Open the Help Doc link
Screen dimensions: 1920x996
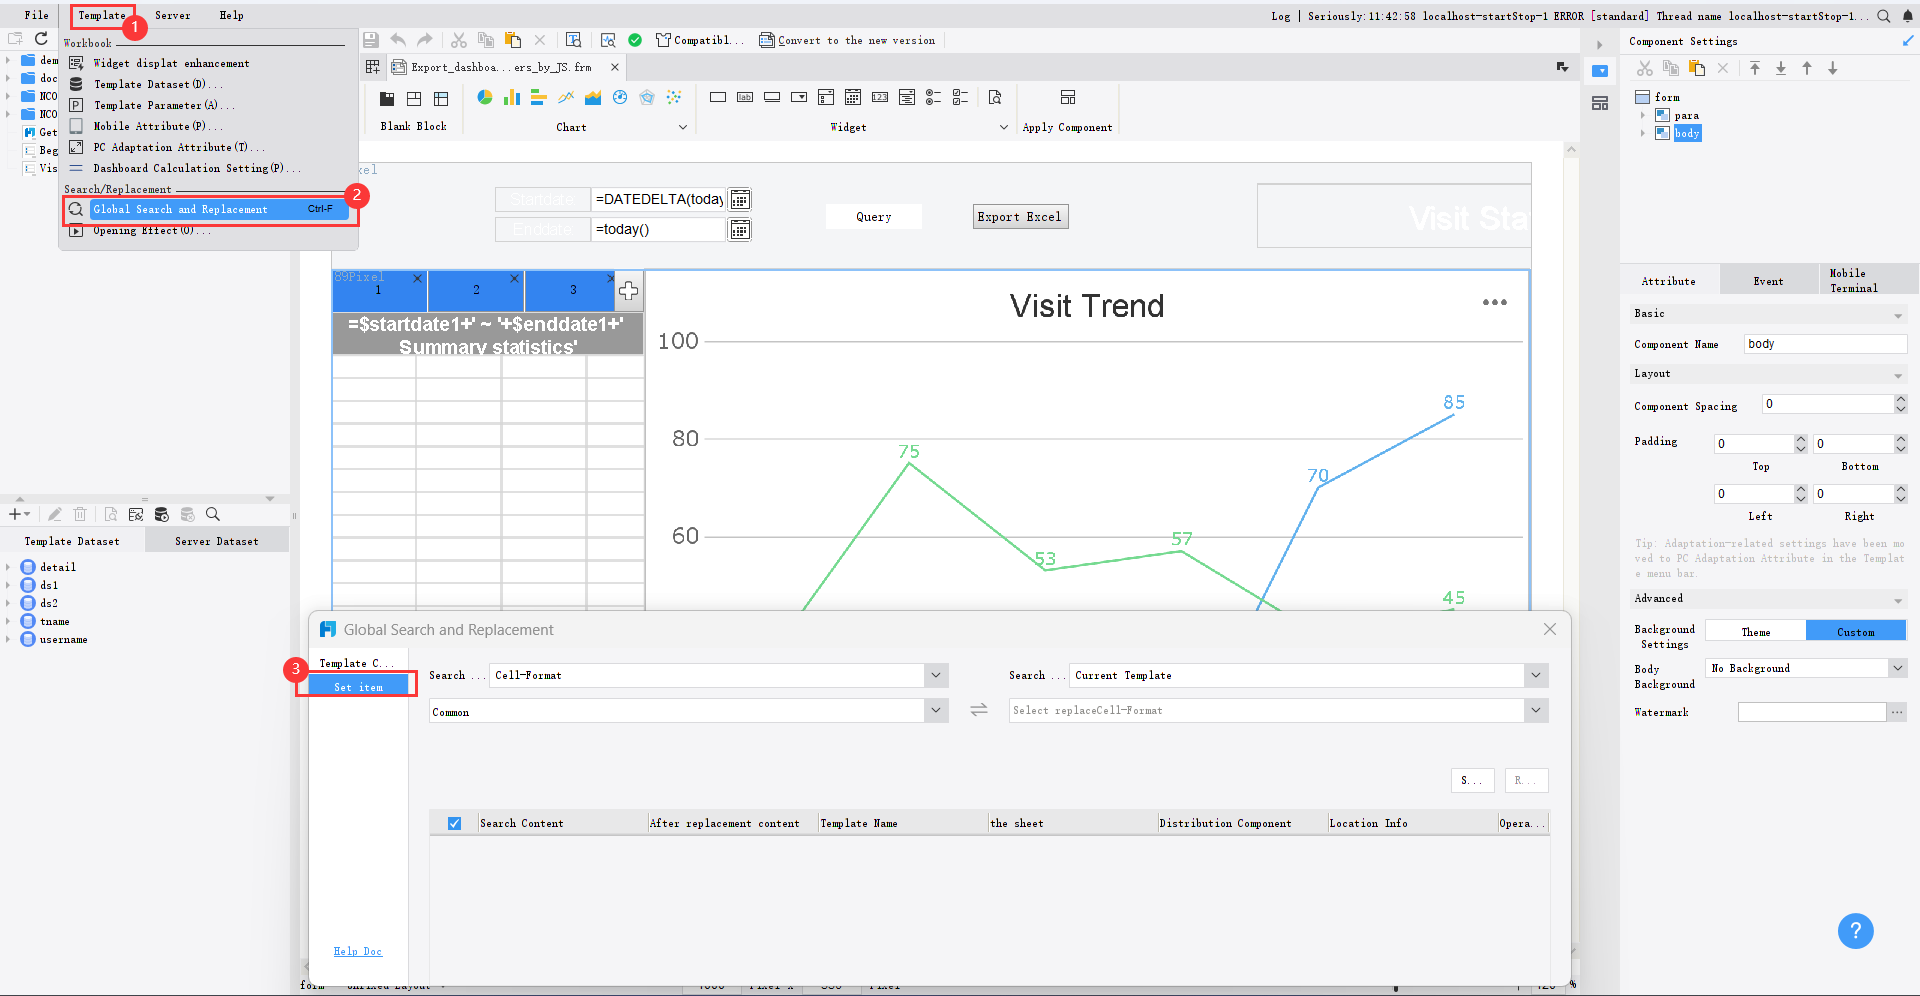point(358,951)
